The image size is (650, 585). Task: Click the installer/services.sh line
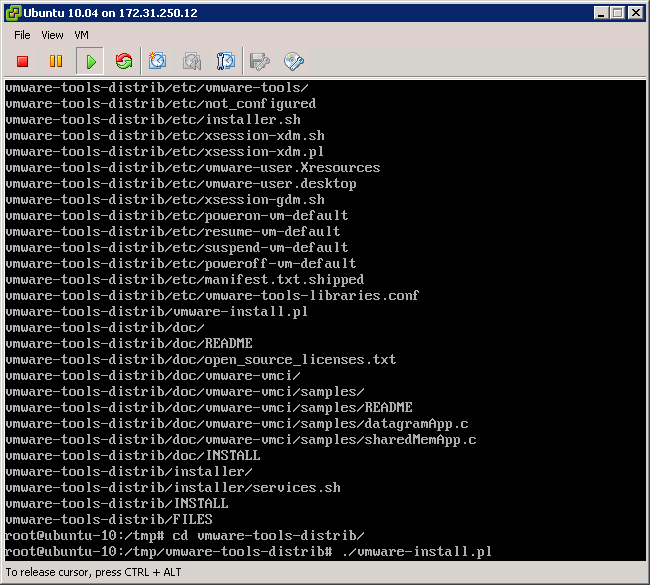[x=173, y=487]
